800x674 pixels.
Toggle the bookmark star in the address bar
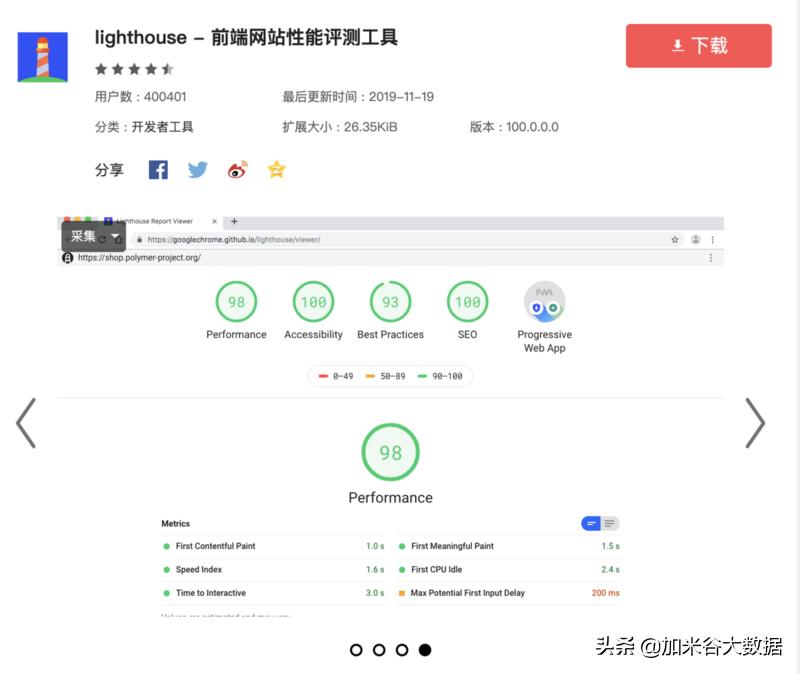pos(675,239)
